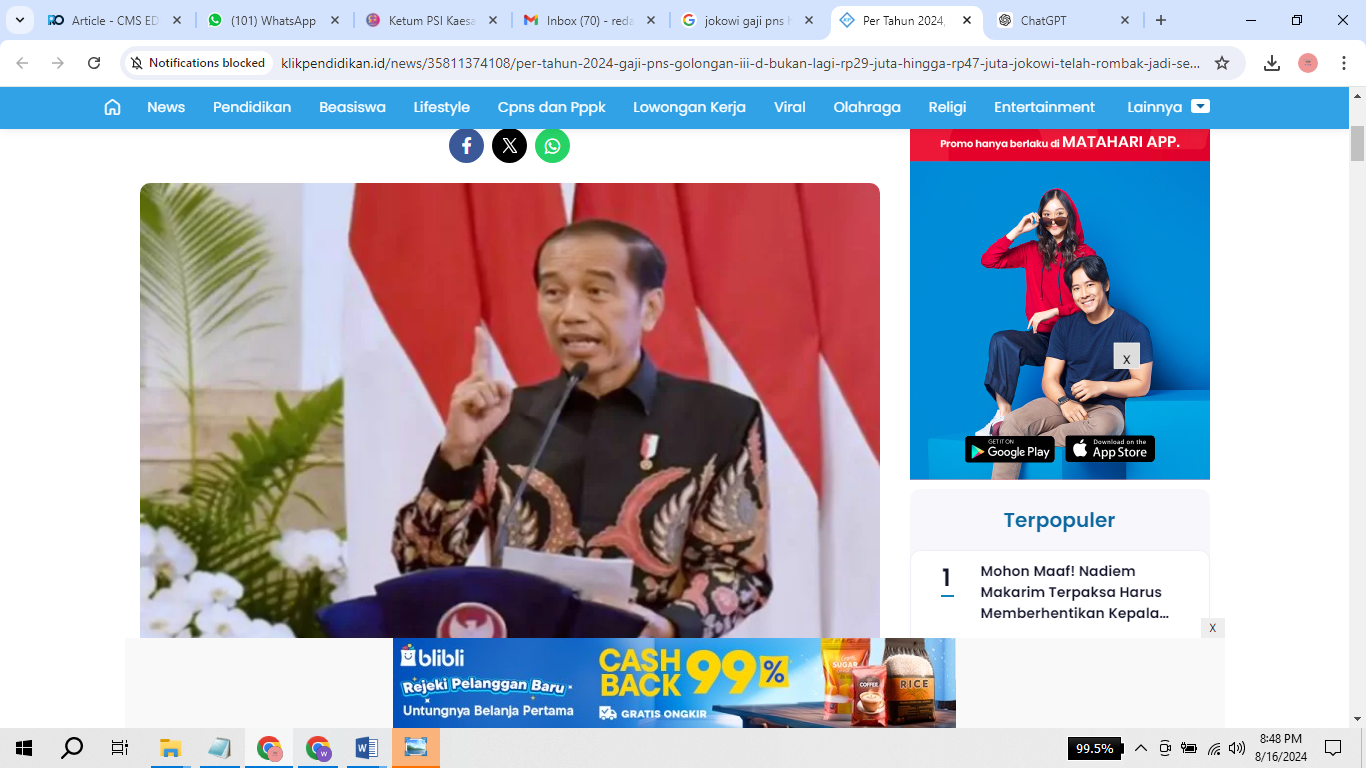Close the Blibli bottom banner ad
1366x768 pixels.
point(1213,628)
